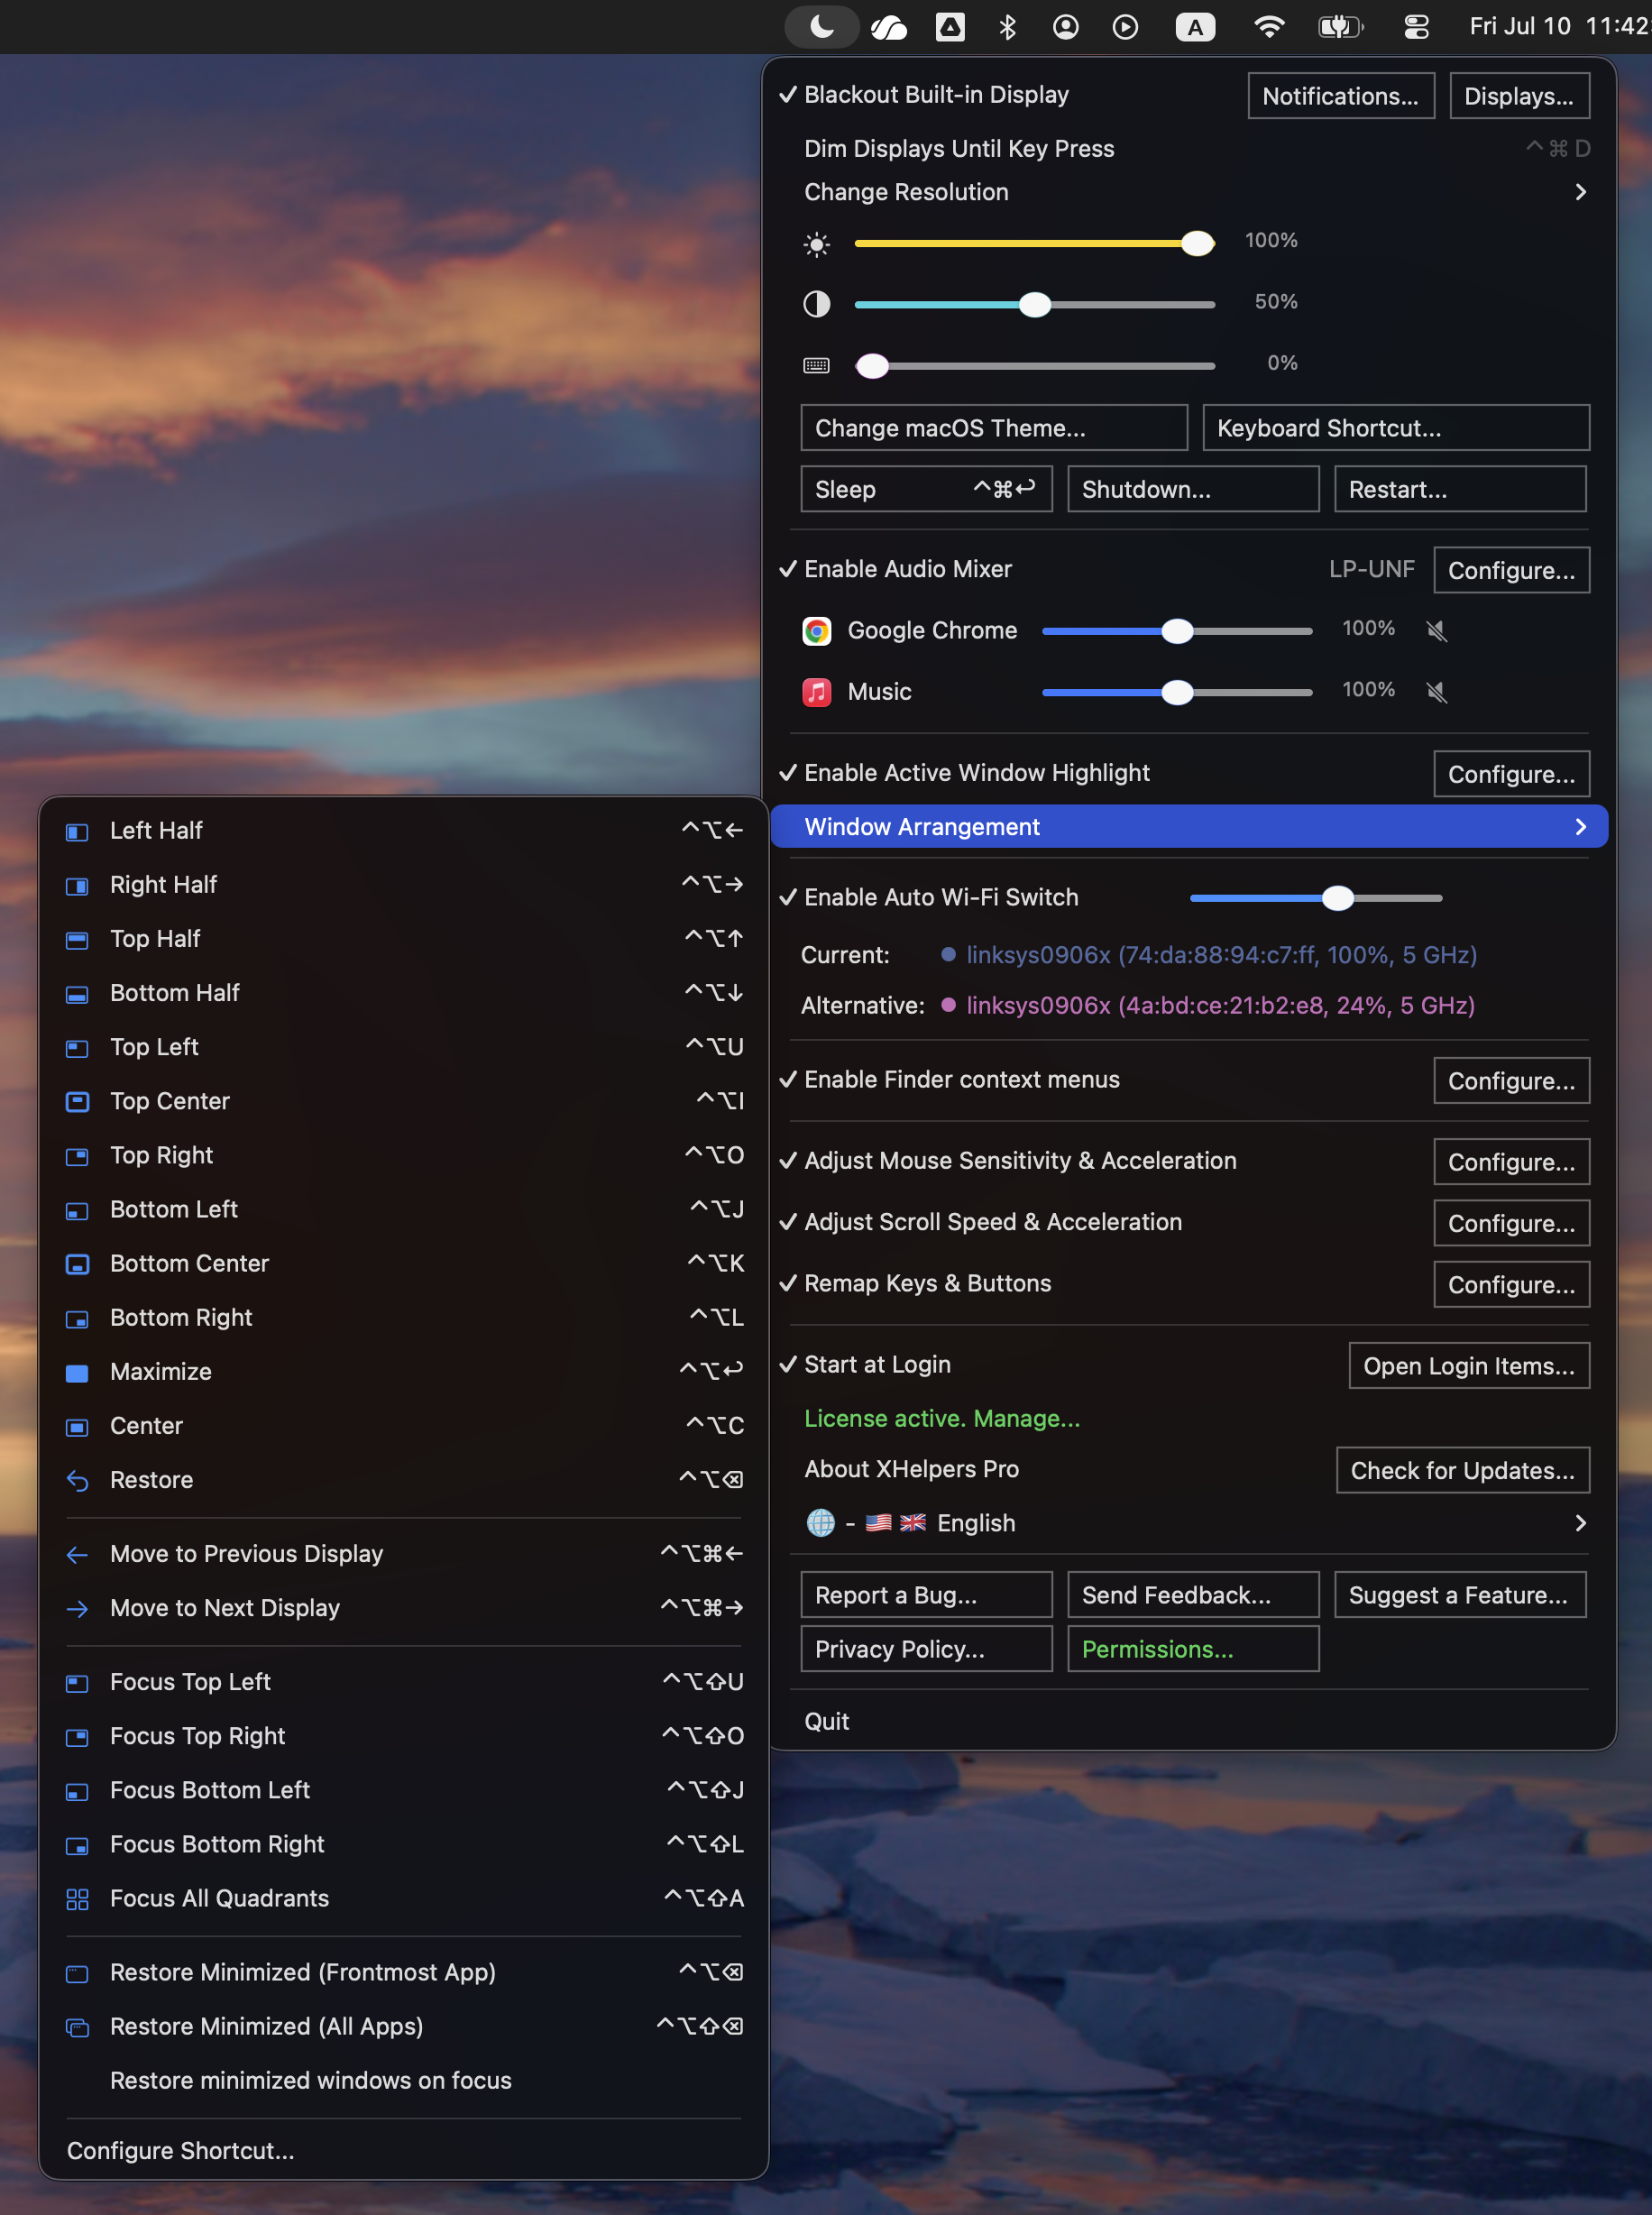Image resolution: width=1652 pixels, height=2215 pixels.
Task: Mute Google Chrome audio
Action: pos(1436,630)
